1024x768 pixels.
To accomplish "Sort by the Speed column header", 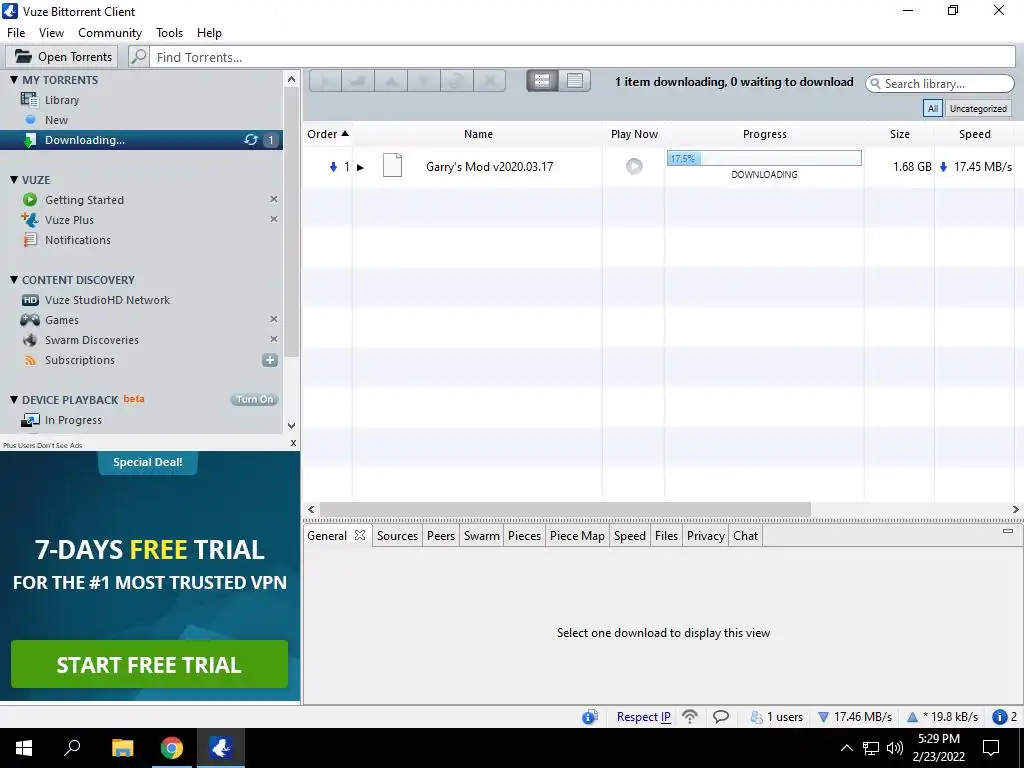I will click(974, 134).
